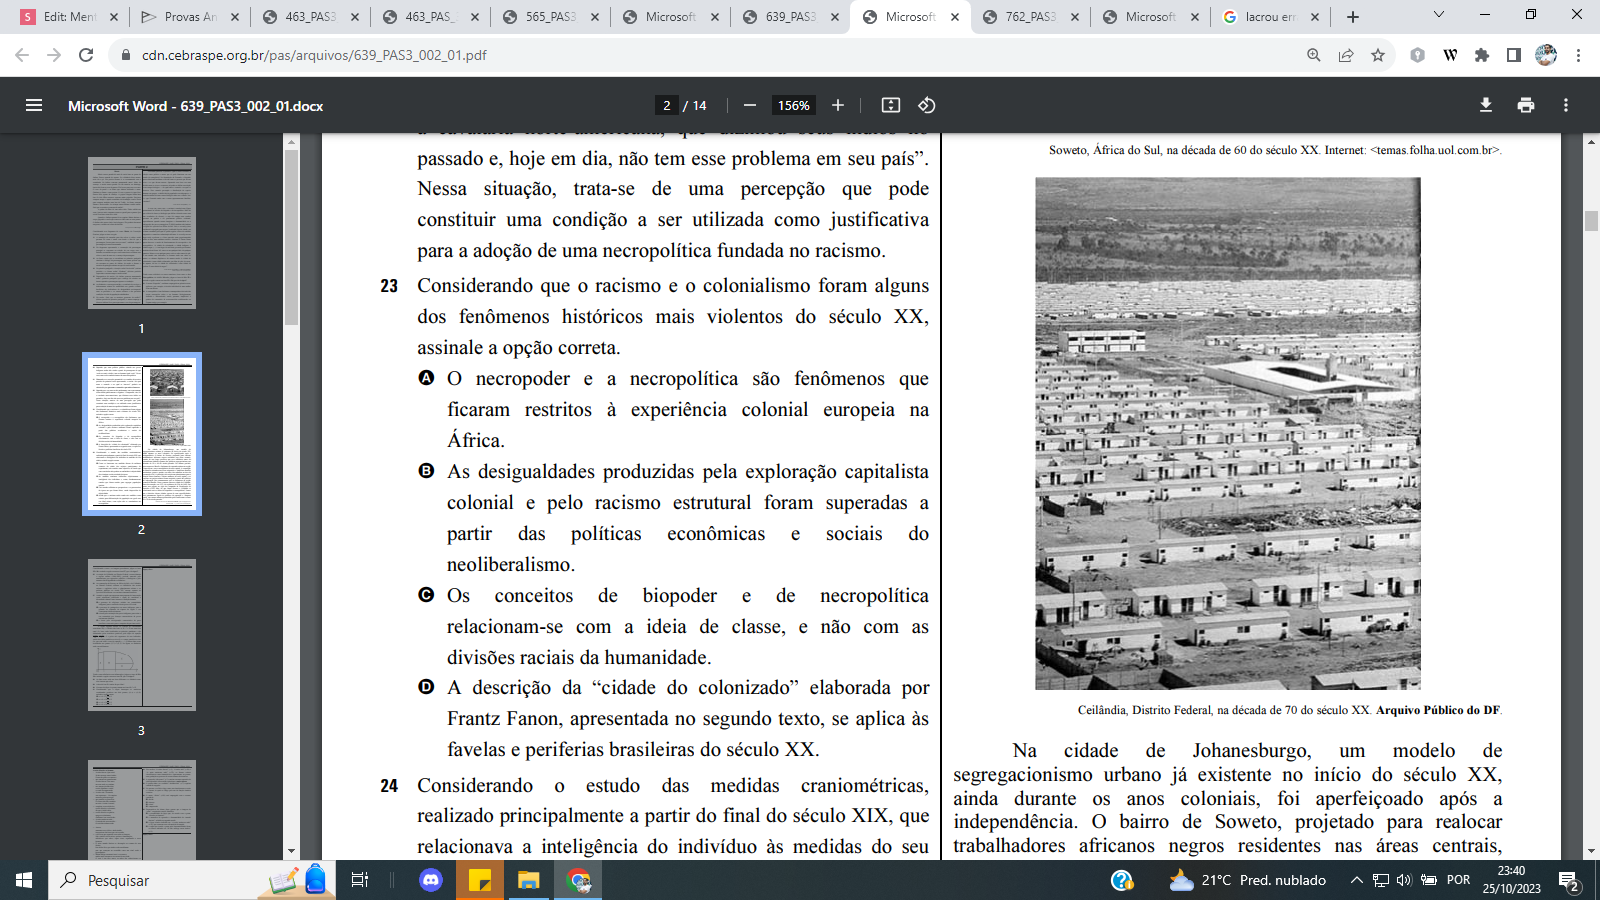Viewport: 1600px width, 900px height.
Task: Open Chrome profile avatar
Action: [x=1546, y=55]
